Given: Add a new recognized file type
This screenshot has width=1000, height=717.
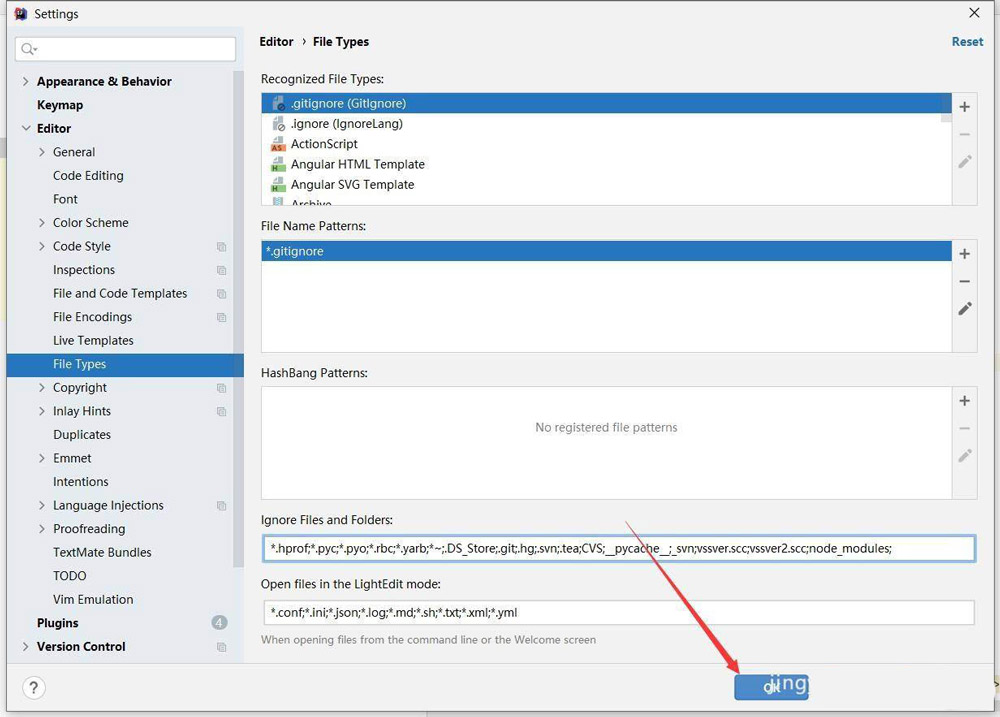Looking at the screenshot, I should click(964, 107).
